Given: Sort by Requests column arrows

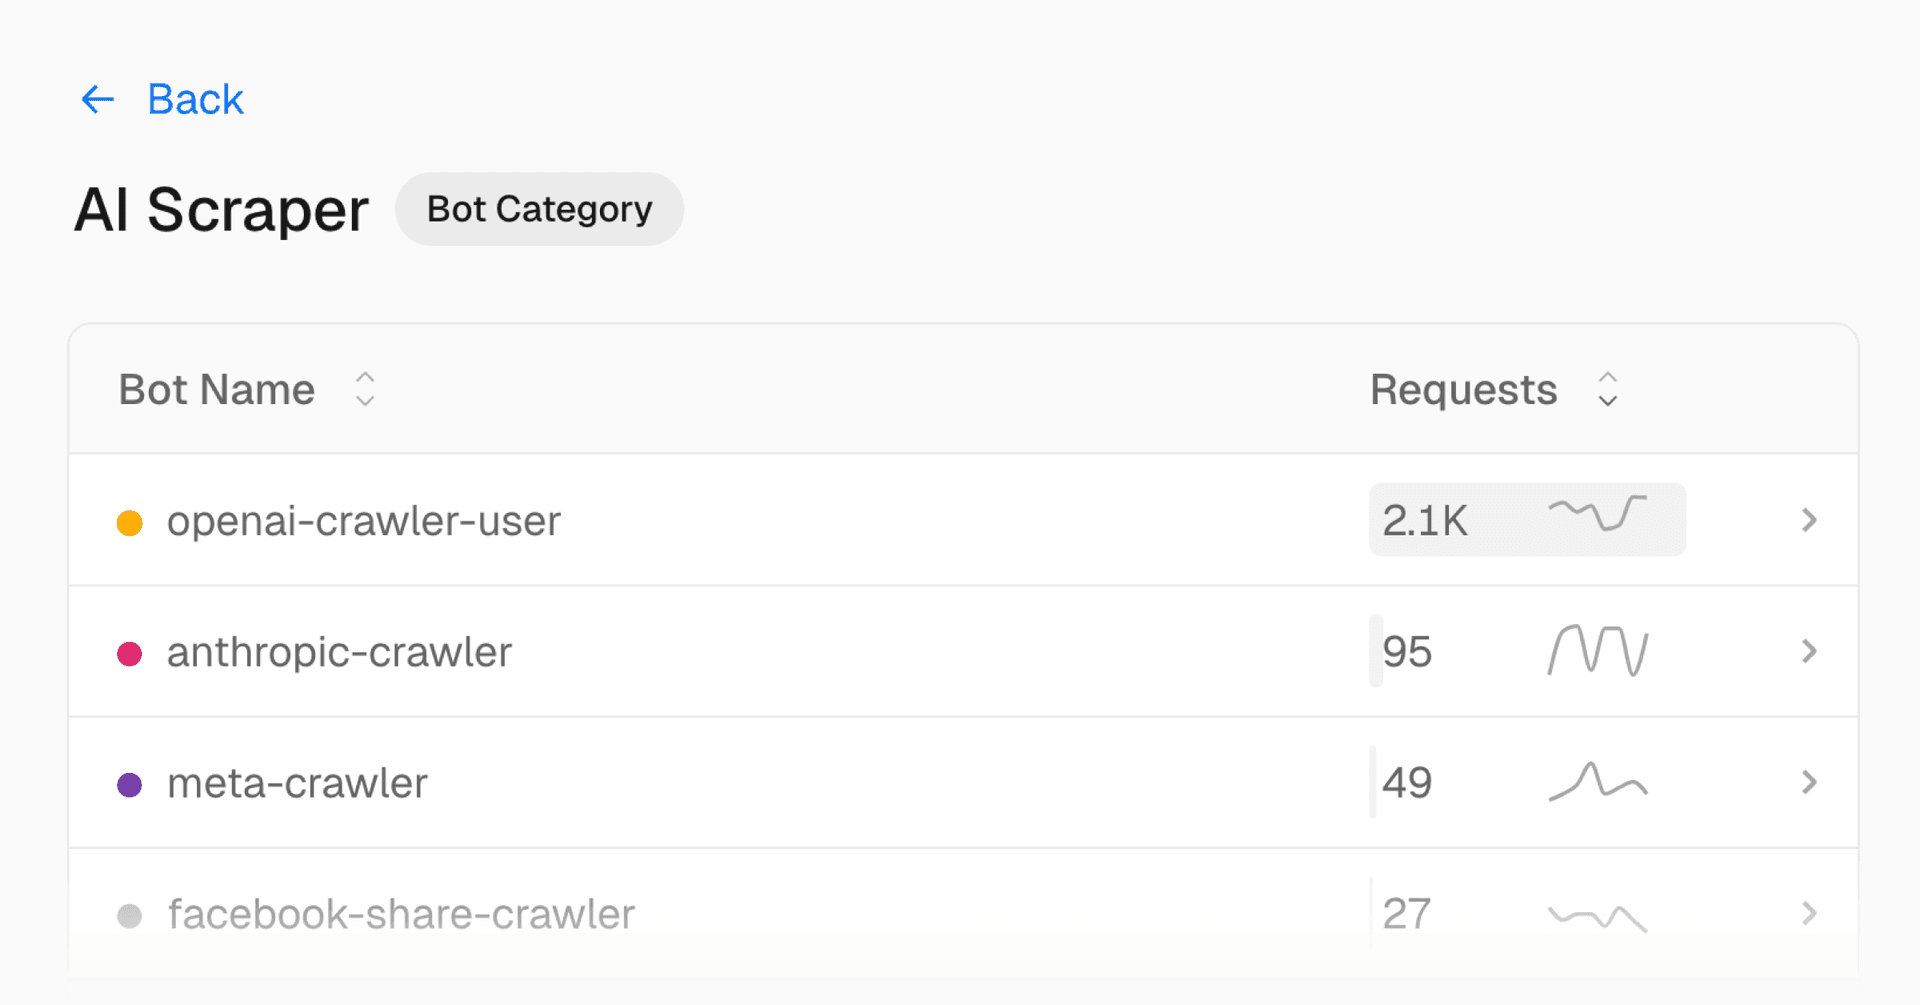Looking at the screenshot, I should [1607, 389].
